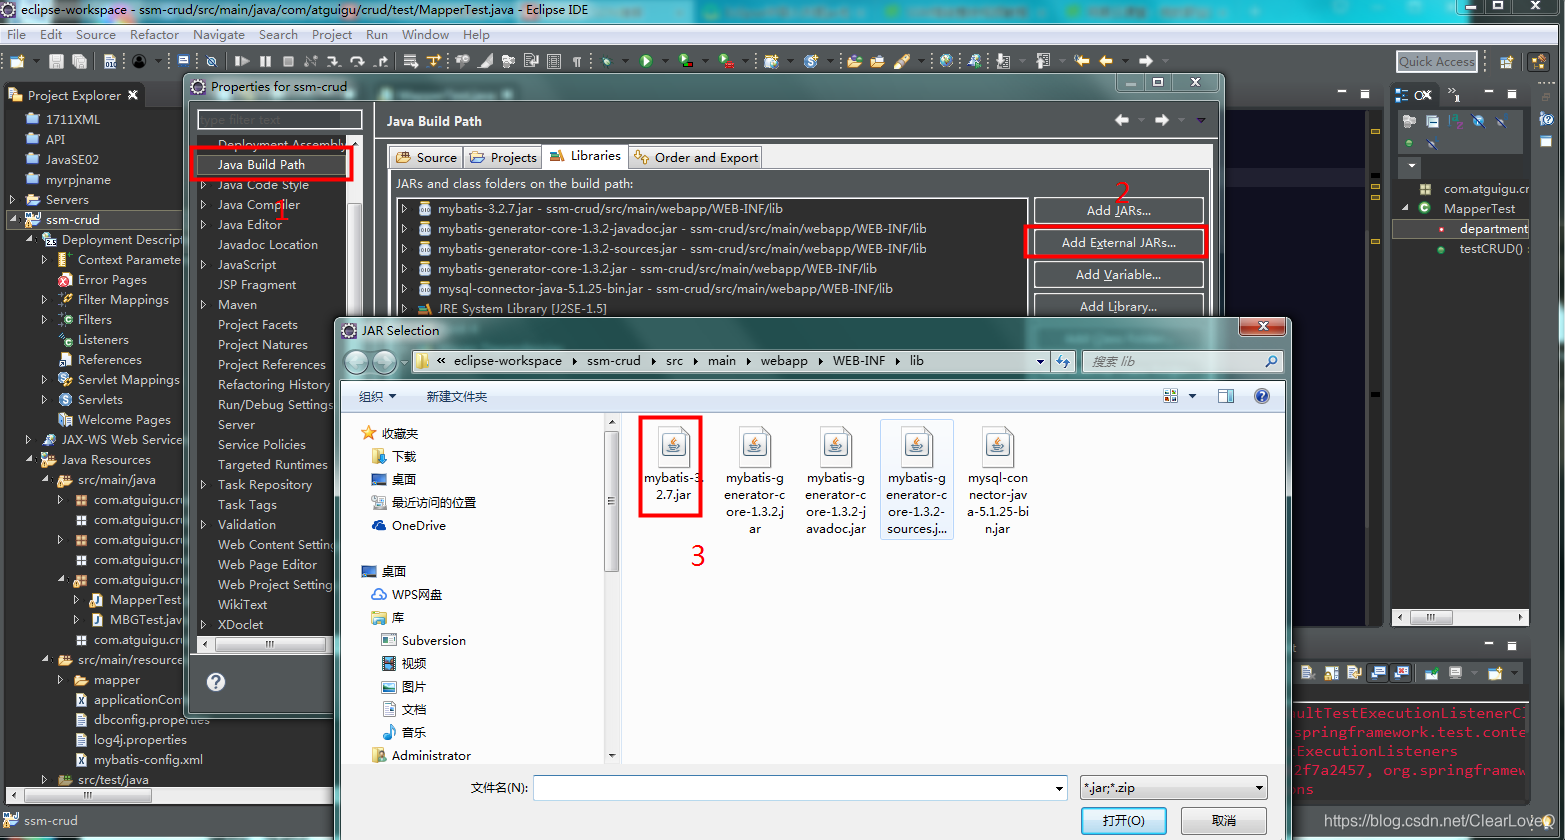The image size is (1565, 840).
Task: Click the Add JARs... button
Action: (x=1118, y=210)
